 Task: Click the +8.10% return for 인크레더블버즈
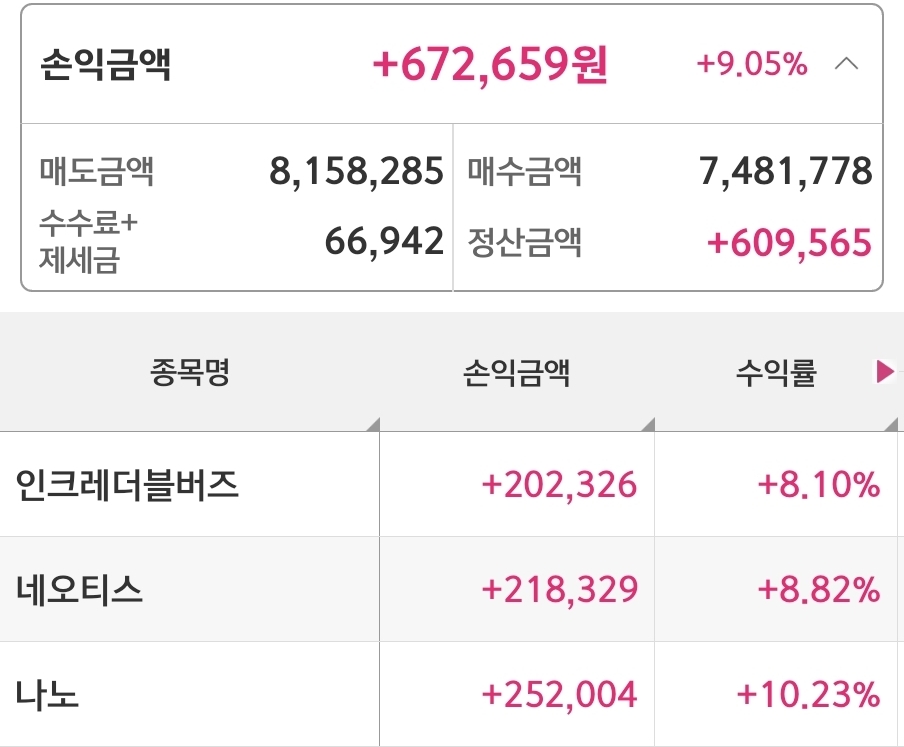[x=819, y=485]
